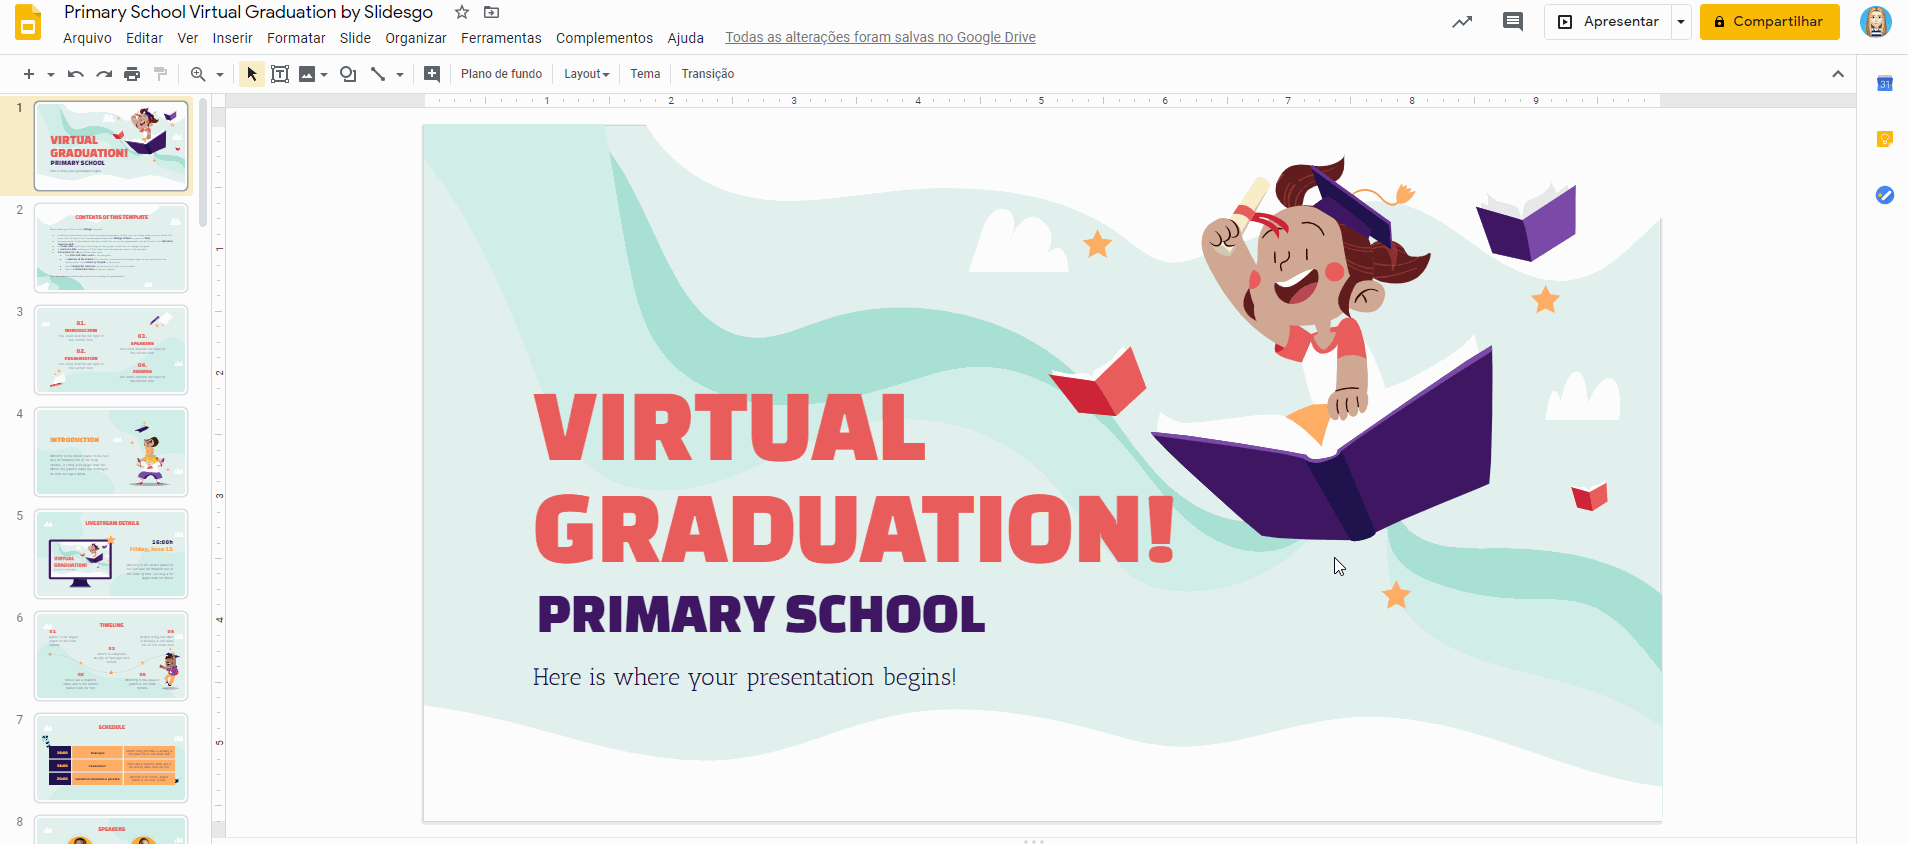The height and width of the screenshot is (844, 1908).
Task: Click the PRIMARY SCHOOL subtitle text
Action: click(x=761, y=614)
